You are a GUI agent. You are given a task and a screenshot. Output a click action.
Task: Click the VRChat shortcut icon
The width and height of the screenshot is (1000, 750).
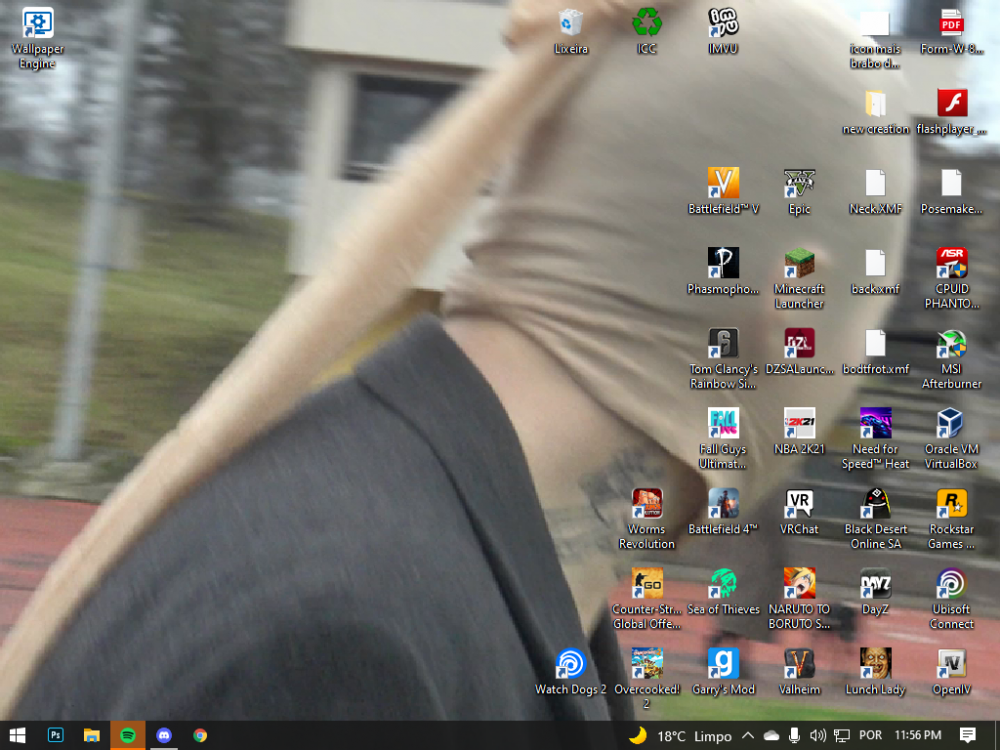point(799,504)
